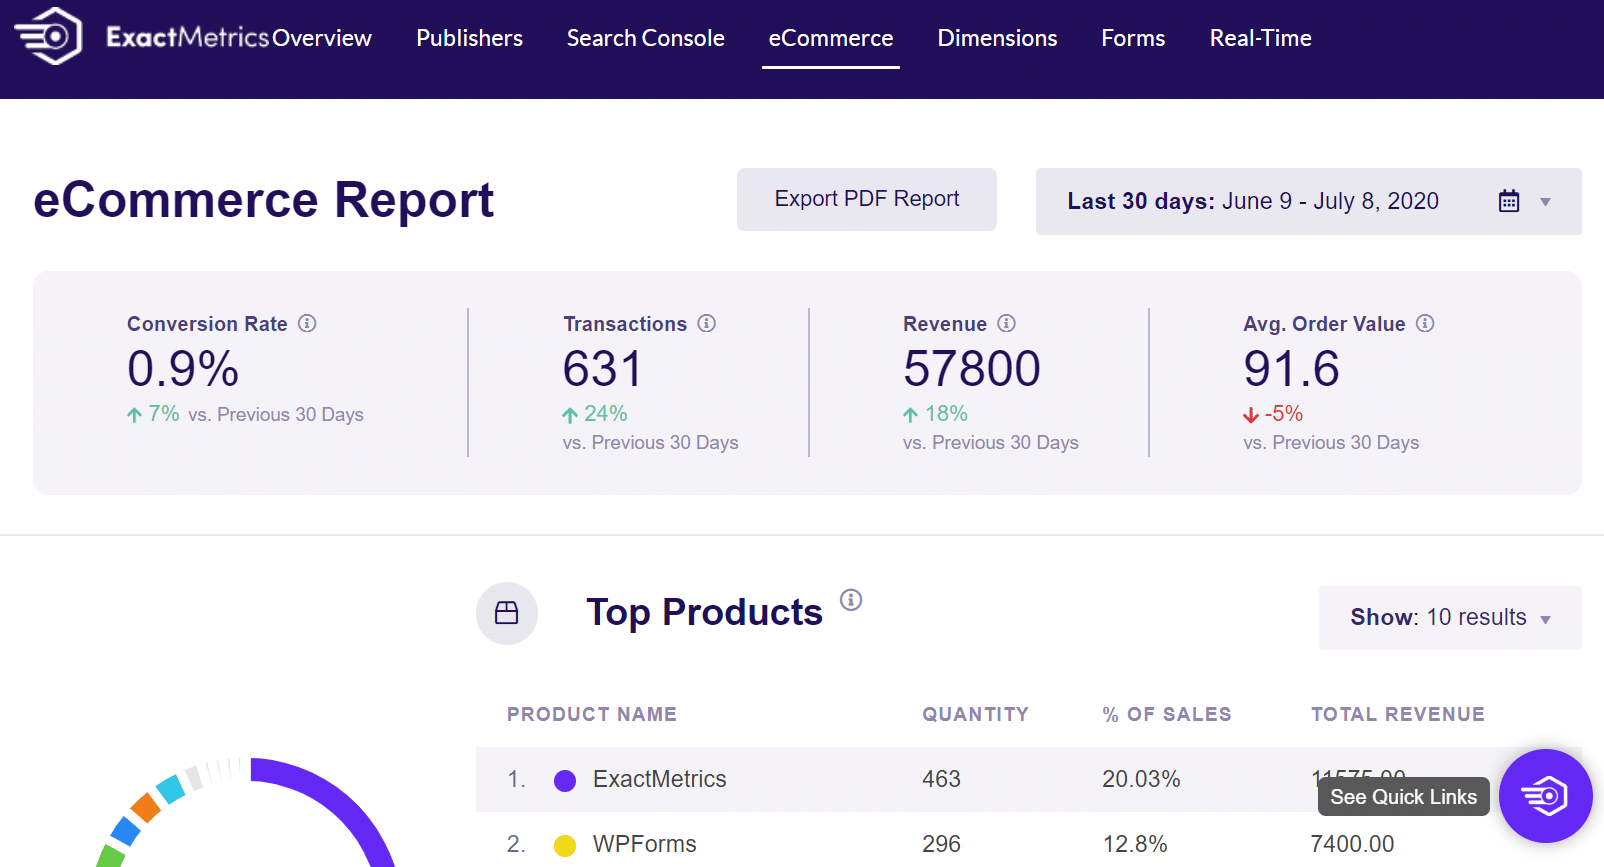The image size is (1604, 867).
Task: Click the Export PDF Report button
Action: tap(867, 199)
